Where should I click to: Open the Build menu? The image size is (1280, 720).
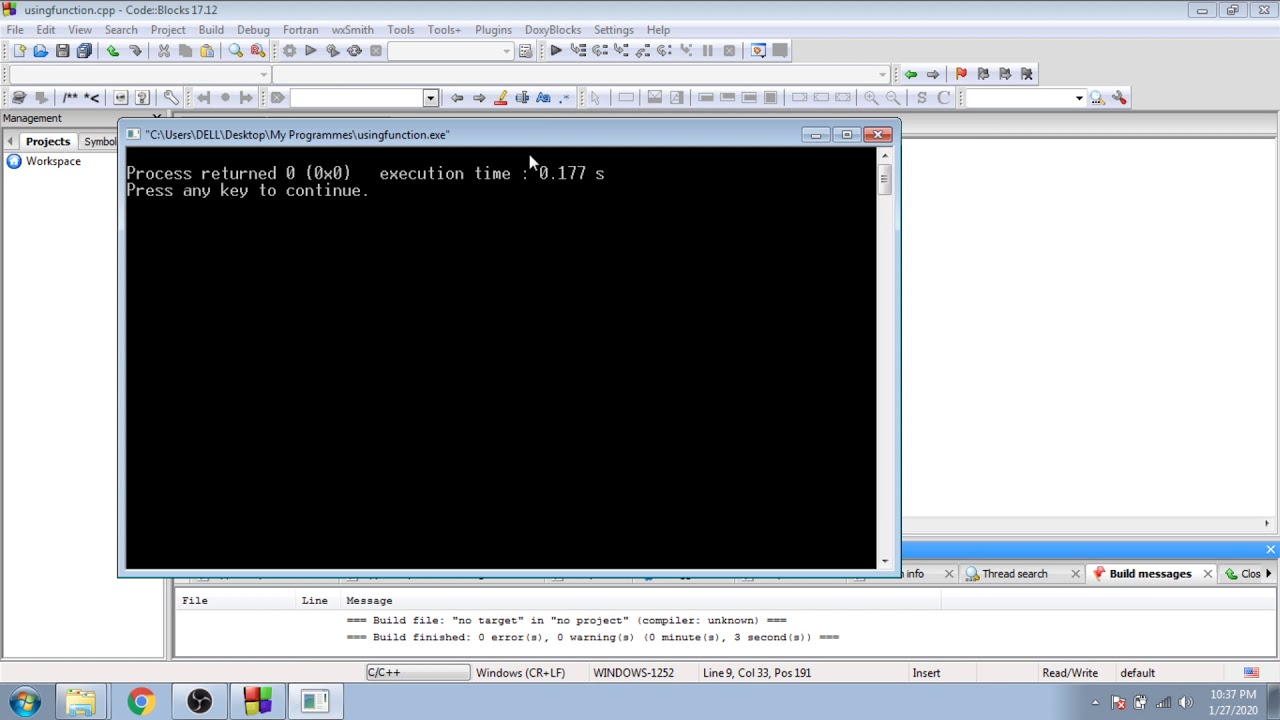(x=211, y=30)
